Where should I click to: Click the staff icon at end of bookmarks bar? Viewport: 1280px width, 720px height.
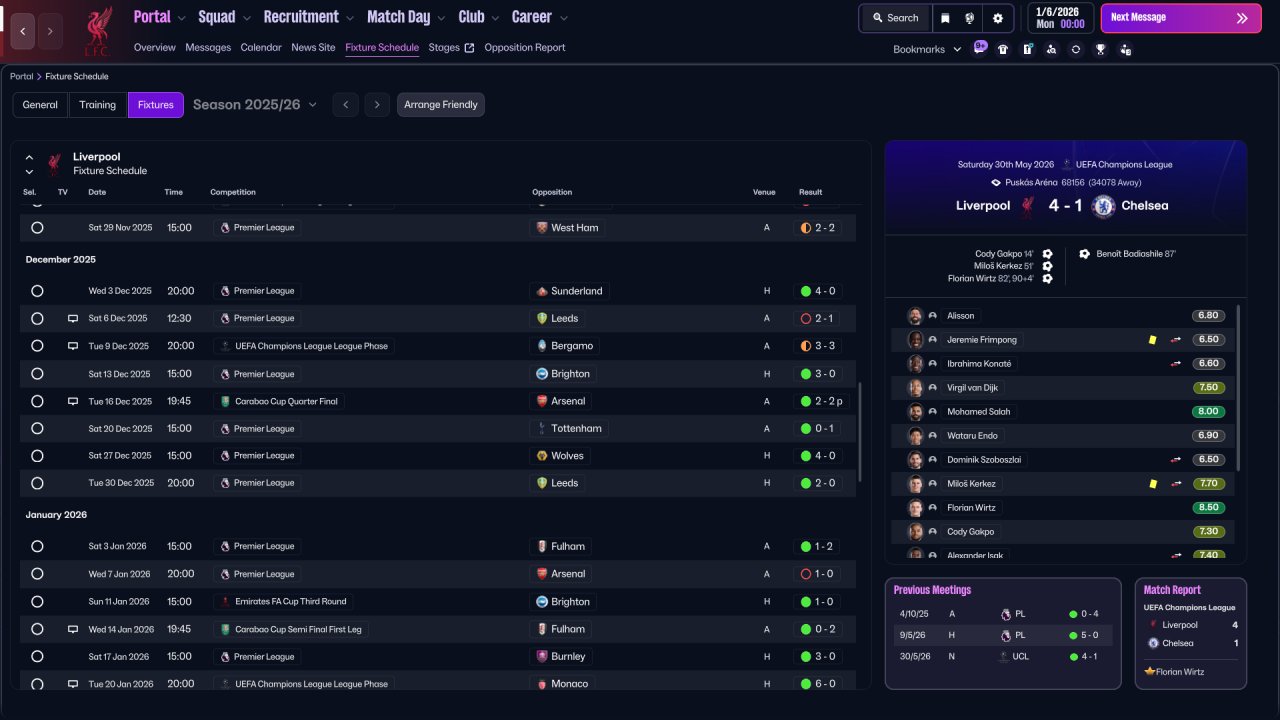pos(1125,49)
